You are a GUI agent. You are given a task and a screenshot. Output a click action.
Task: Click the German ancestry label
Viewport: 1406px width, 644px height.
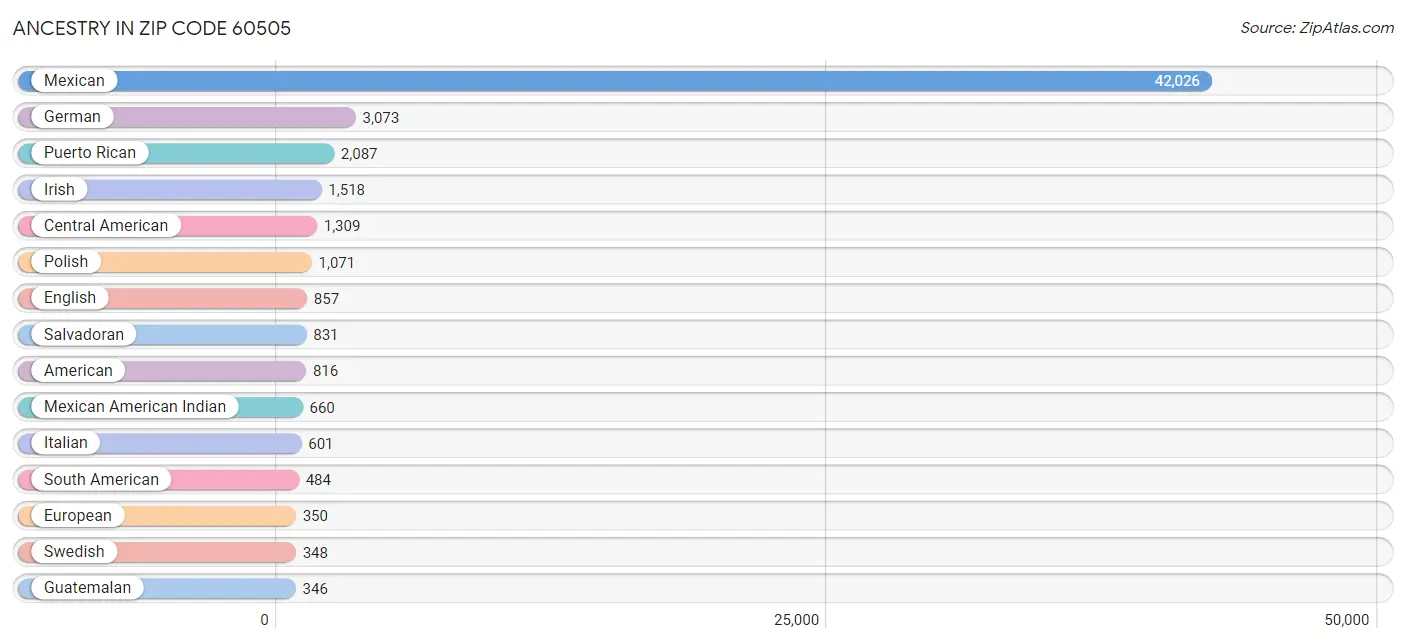[72, 117]
